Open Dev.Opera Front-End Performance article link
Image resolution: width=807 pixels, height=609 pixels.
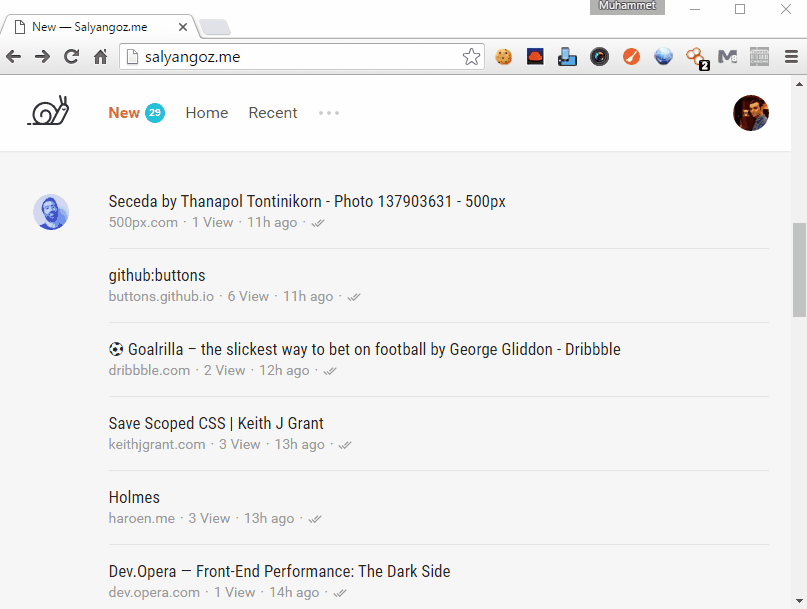279,572
